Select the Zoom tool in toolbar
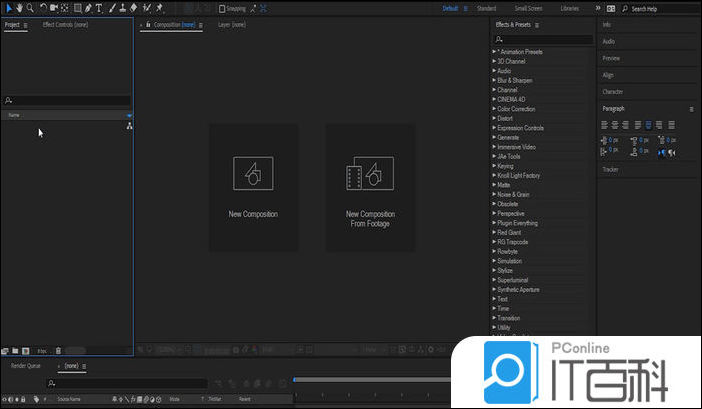Image resolution: width=702 pixels, height=409 pixels. coord(30,8)
